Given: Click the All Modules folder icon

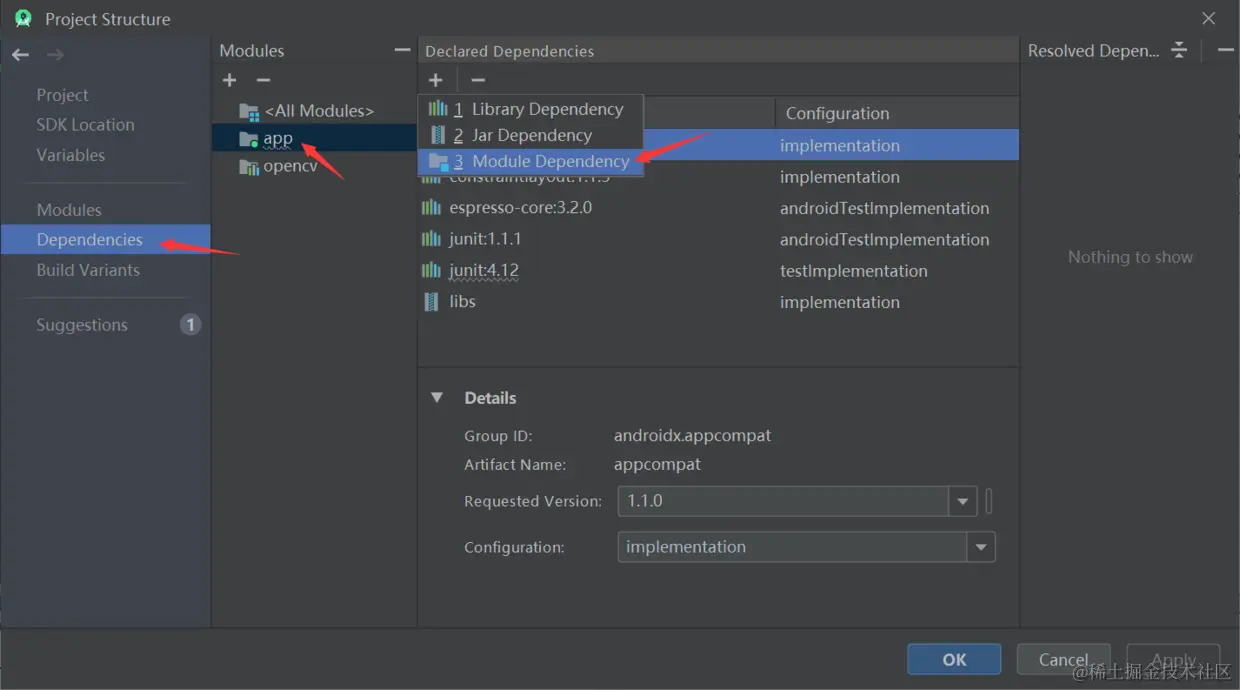Looking at the screenshot, I should coord(249,111).
